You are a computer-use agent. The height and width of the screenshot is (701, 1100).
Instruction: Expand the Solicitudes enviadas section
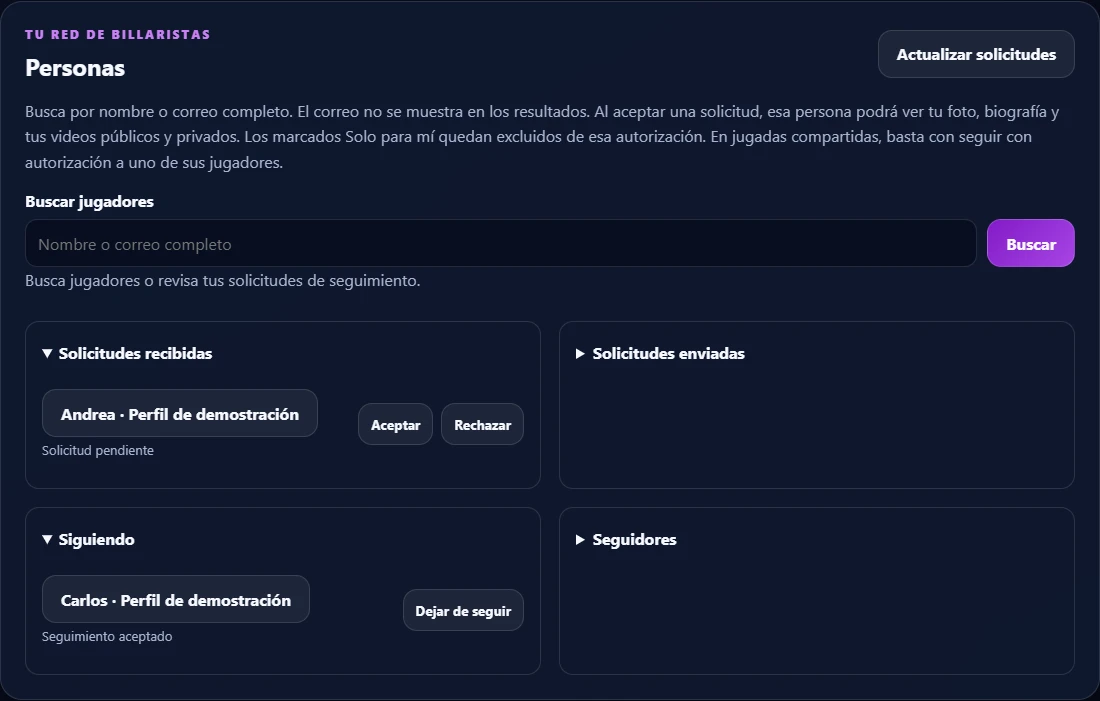(x=660, y=354)
